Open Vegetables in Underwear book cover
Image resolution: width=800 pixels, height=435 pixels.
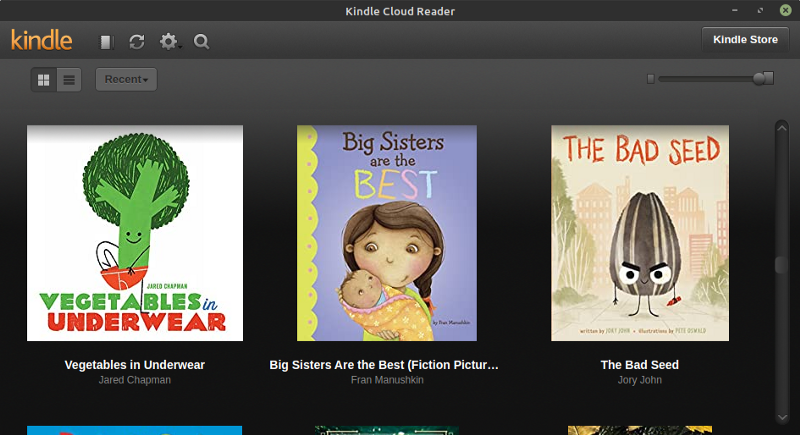pos(135,233)
